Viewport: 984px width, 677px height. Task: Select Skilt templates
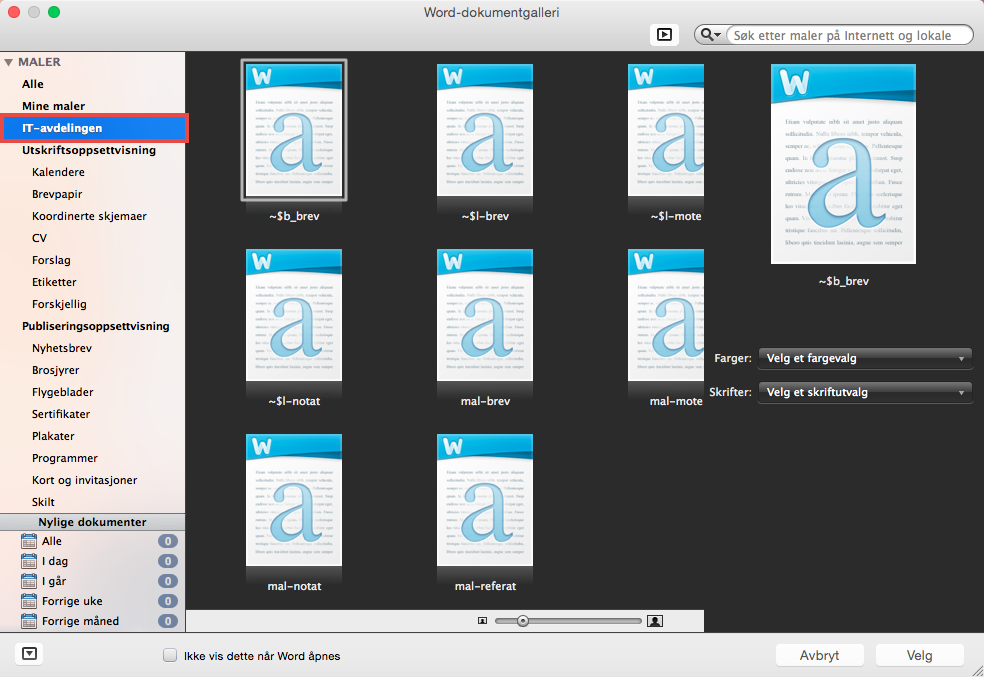(43, 501)
